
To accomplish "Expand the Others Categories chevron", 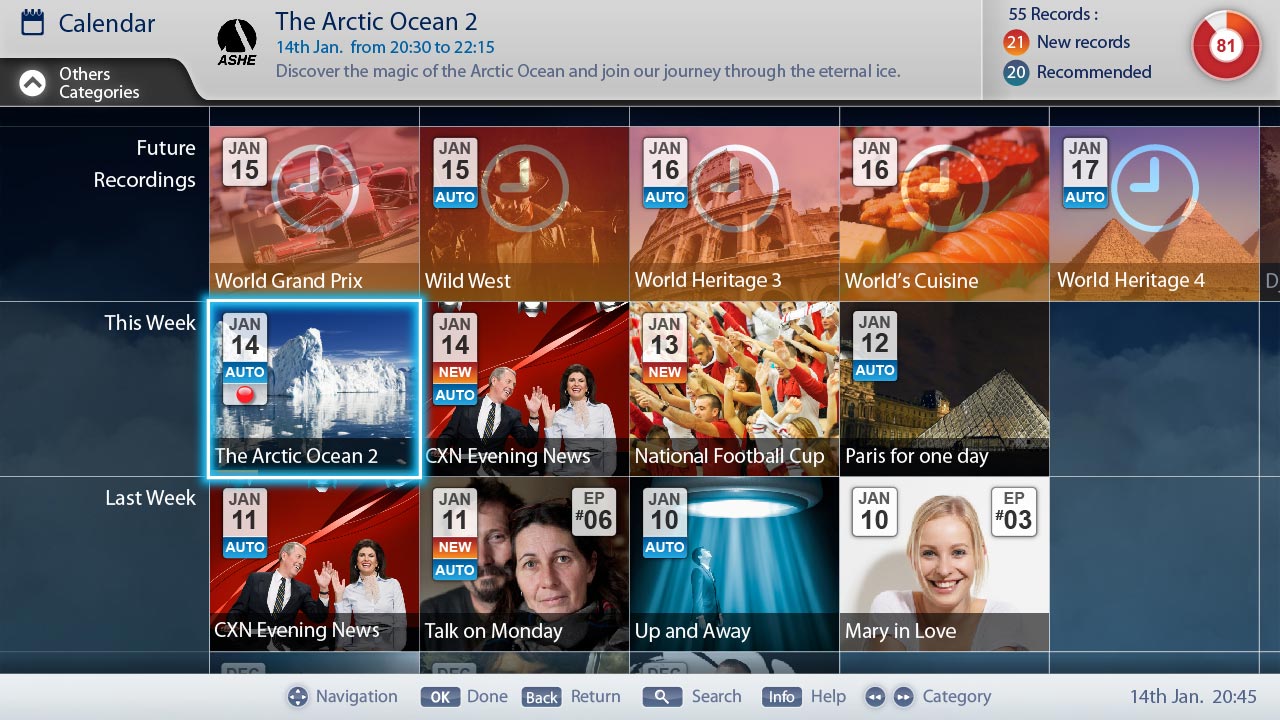I will [33, 83].
